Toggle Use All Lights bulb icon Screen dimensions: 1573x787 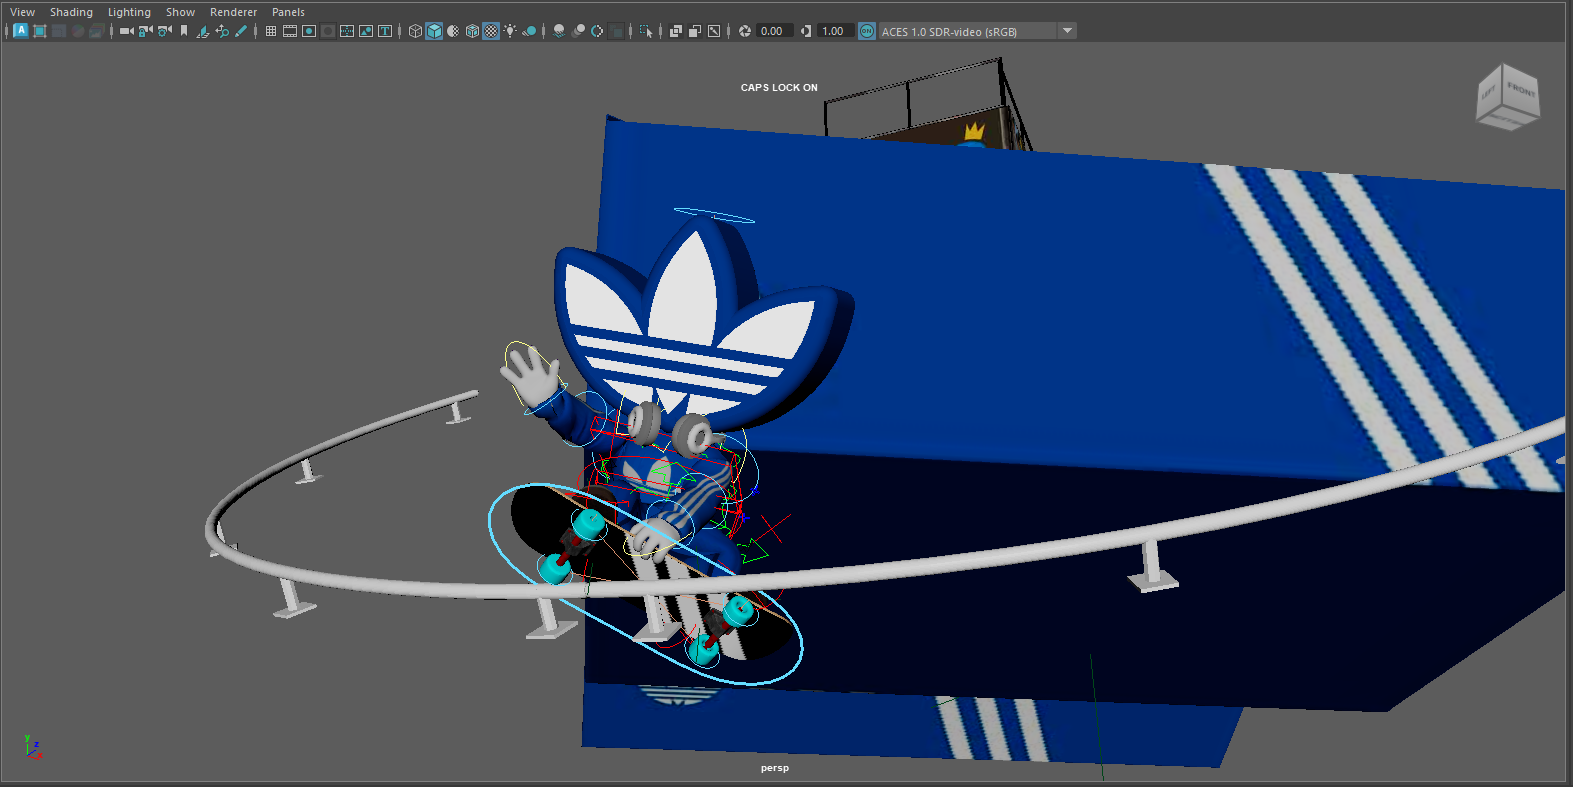pos(510,31)
